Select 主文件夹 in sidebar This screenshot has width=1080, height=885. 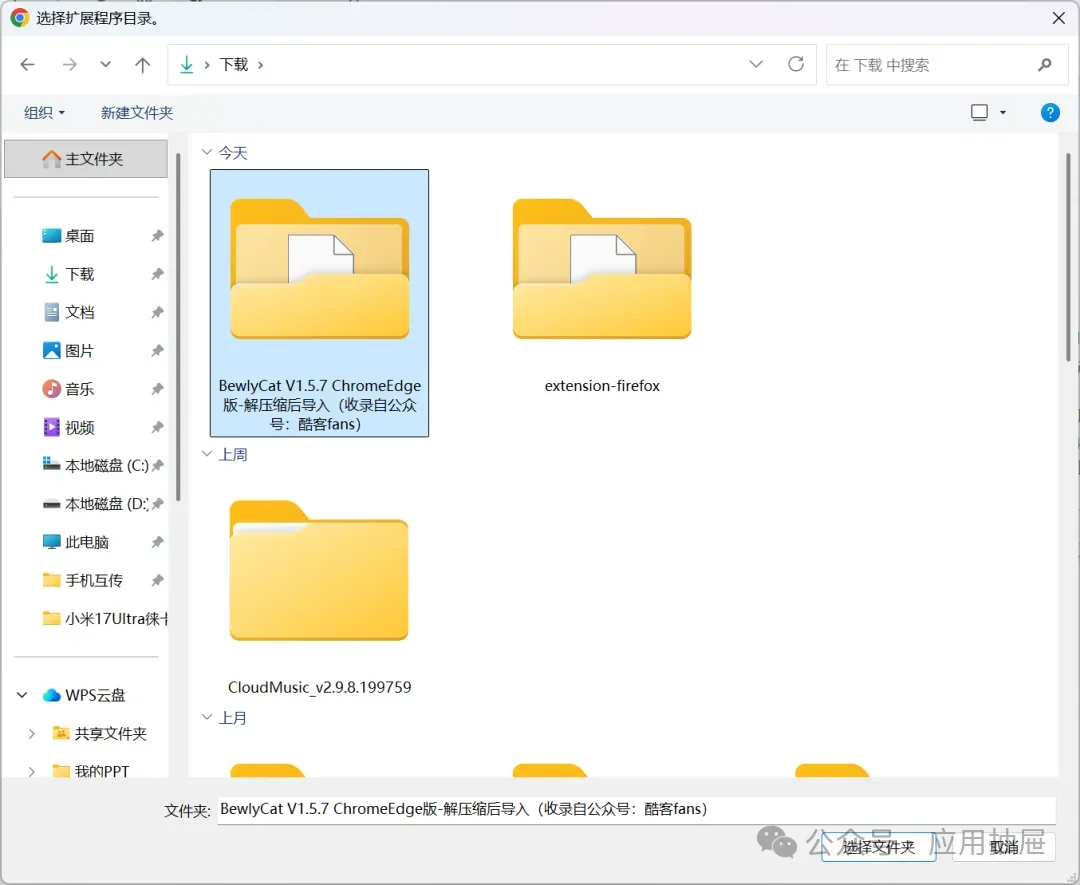coord(86,159)
